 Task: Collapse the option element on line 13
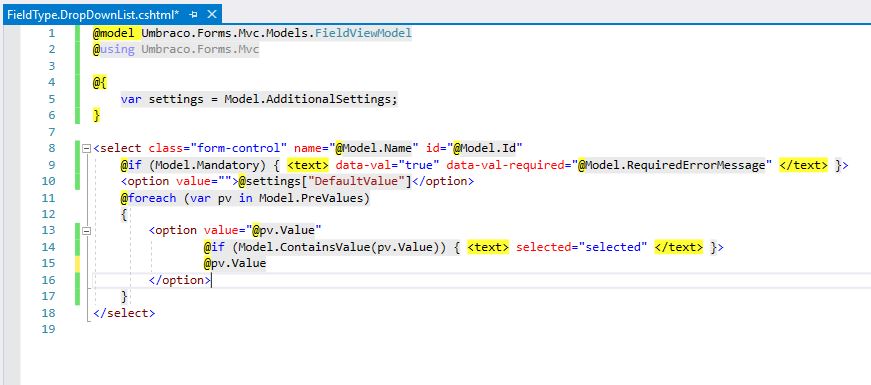tap(86, 231)
